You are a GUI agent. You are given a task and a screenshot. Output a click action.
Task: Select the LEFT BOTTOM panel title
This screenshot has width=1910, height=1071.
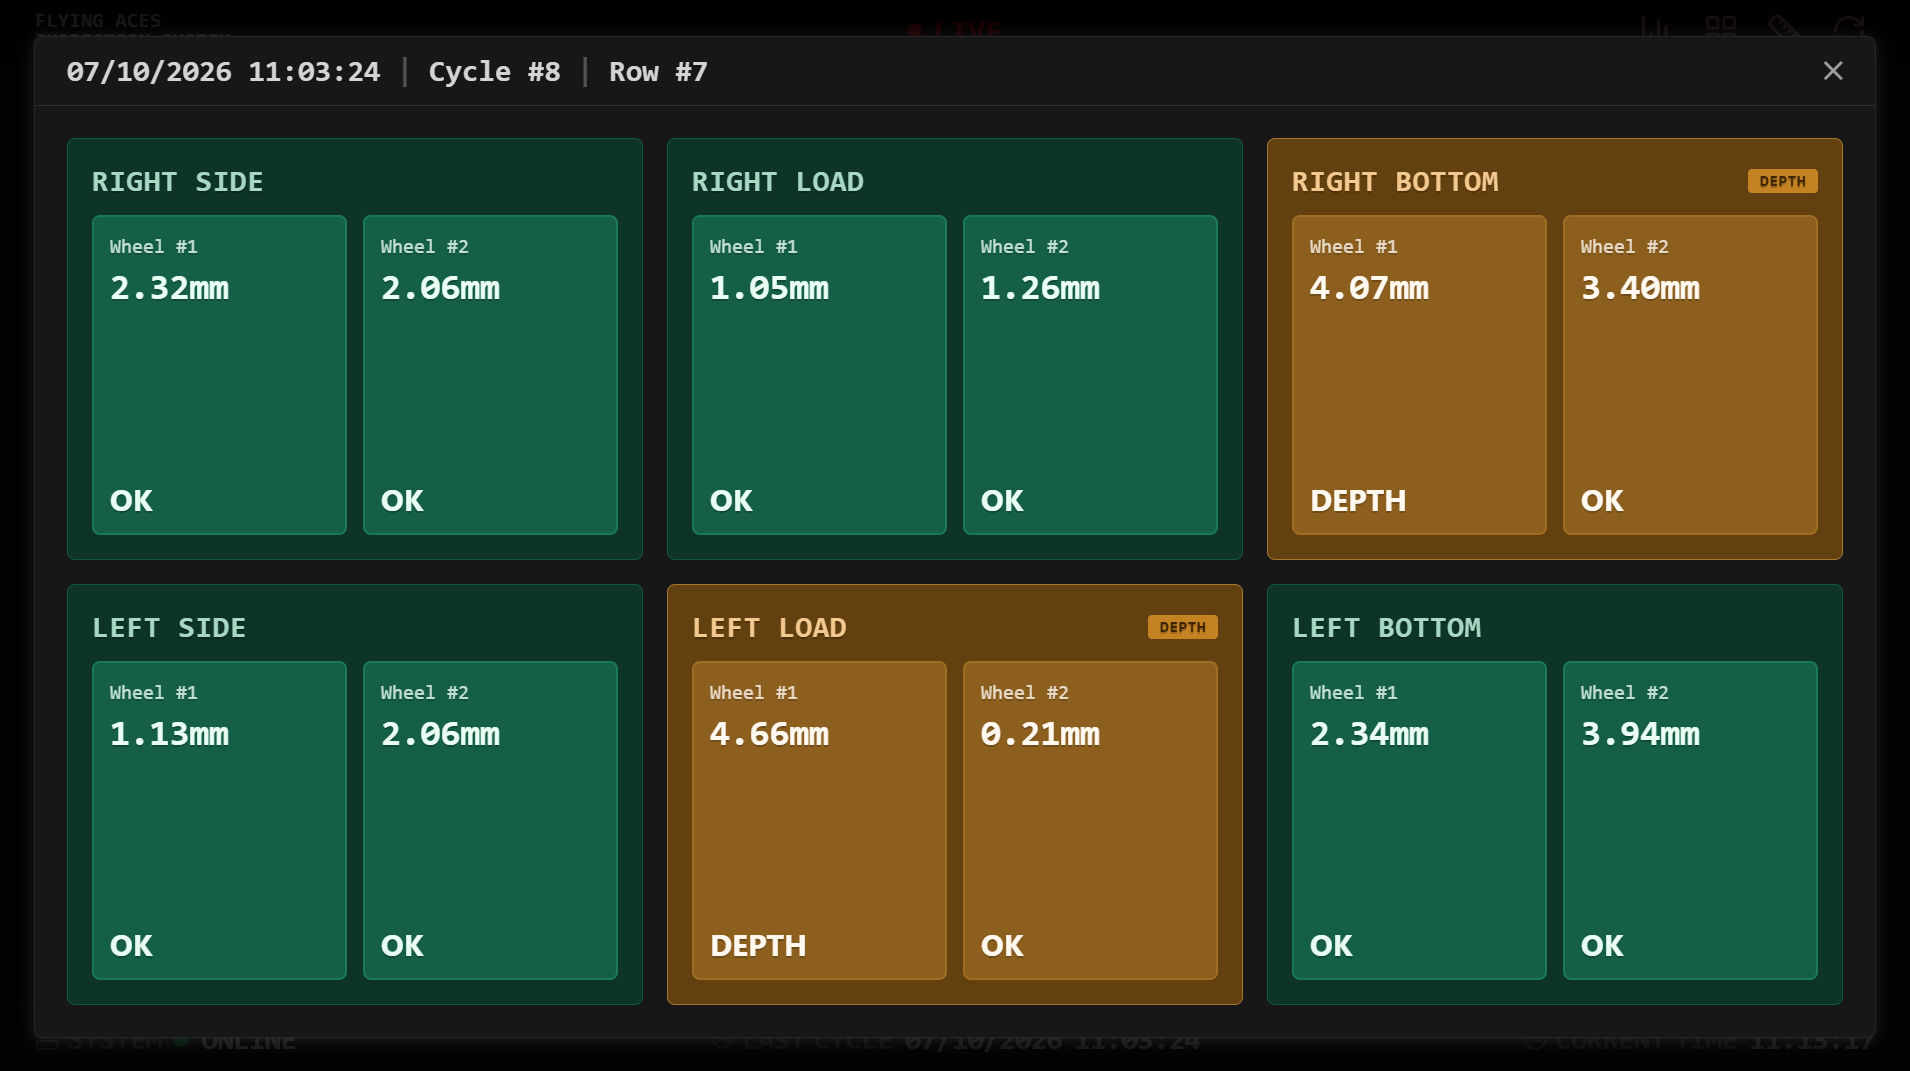[1386, 628]
